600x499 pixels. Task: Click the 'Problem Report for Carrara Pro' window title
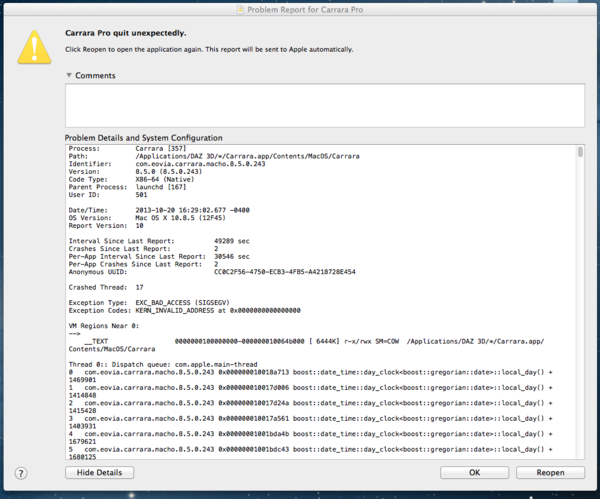[305, 10]
